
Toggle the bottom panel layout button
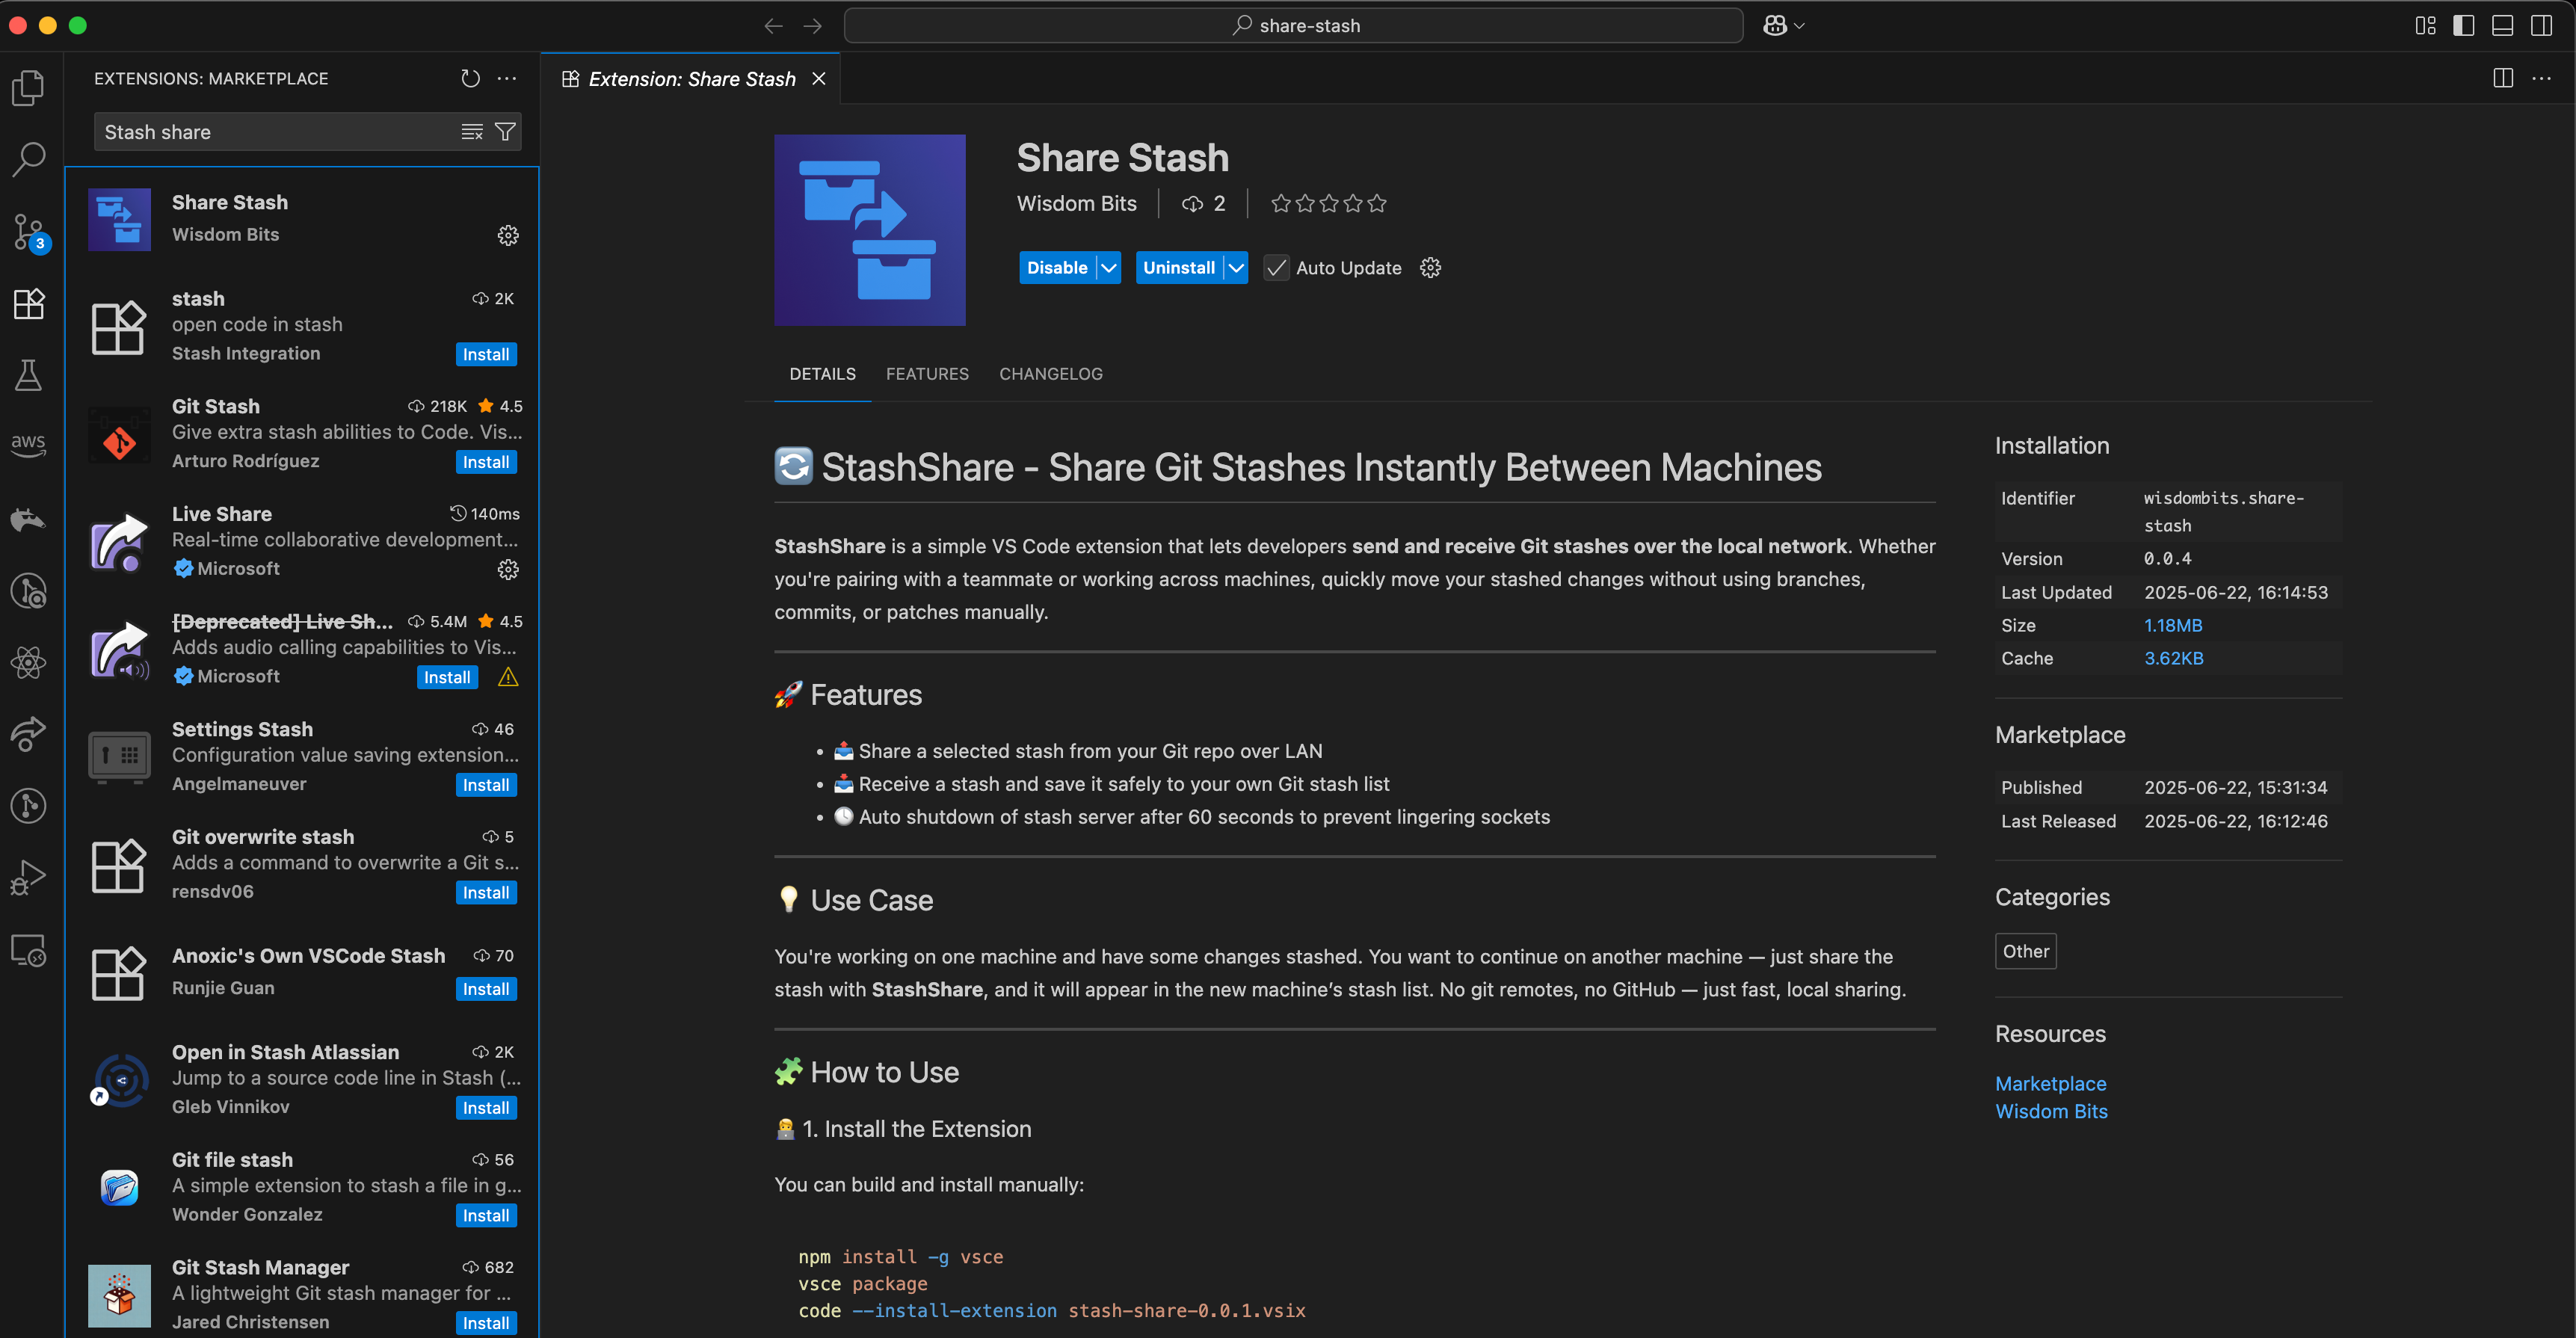(x=2502, y=25)
